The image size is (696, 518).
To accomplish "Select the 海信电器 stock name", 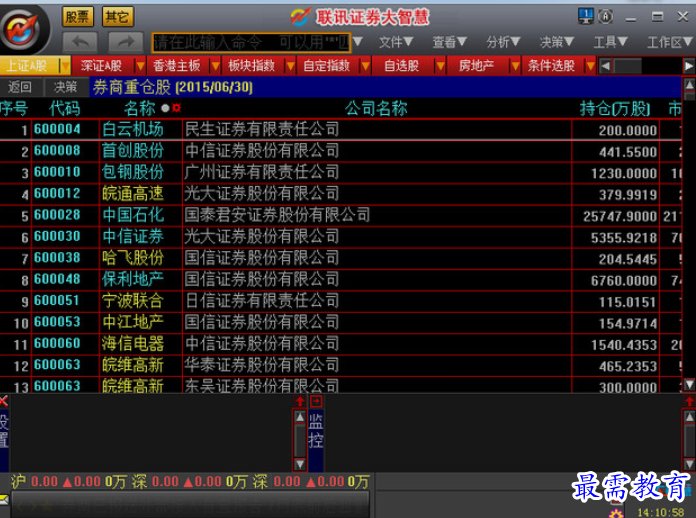I will point(133,344).
